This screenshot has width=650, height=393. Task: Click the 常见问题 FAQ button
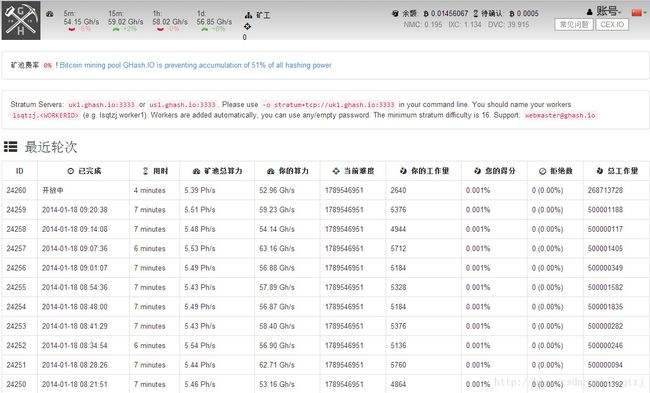[x=574, y=24]
